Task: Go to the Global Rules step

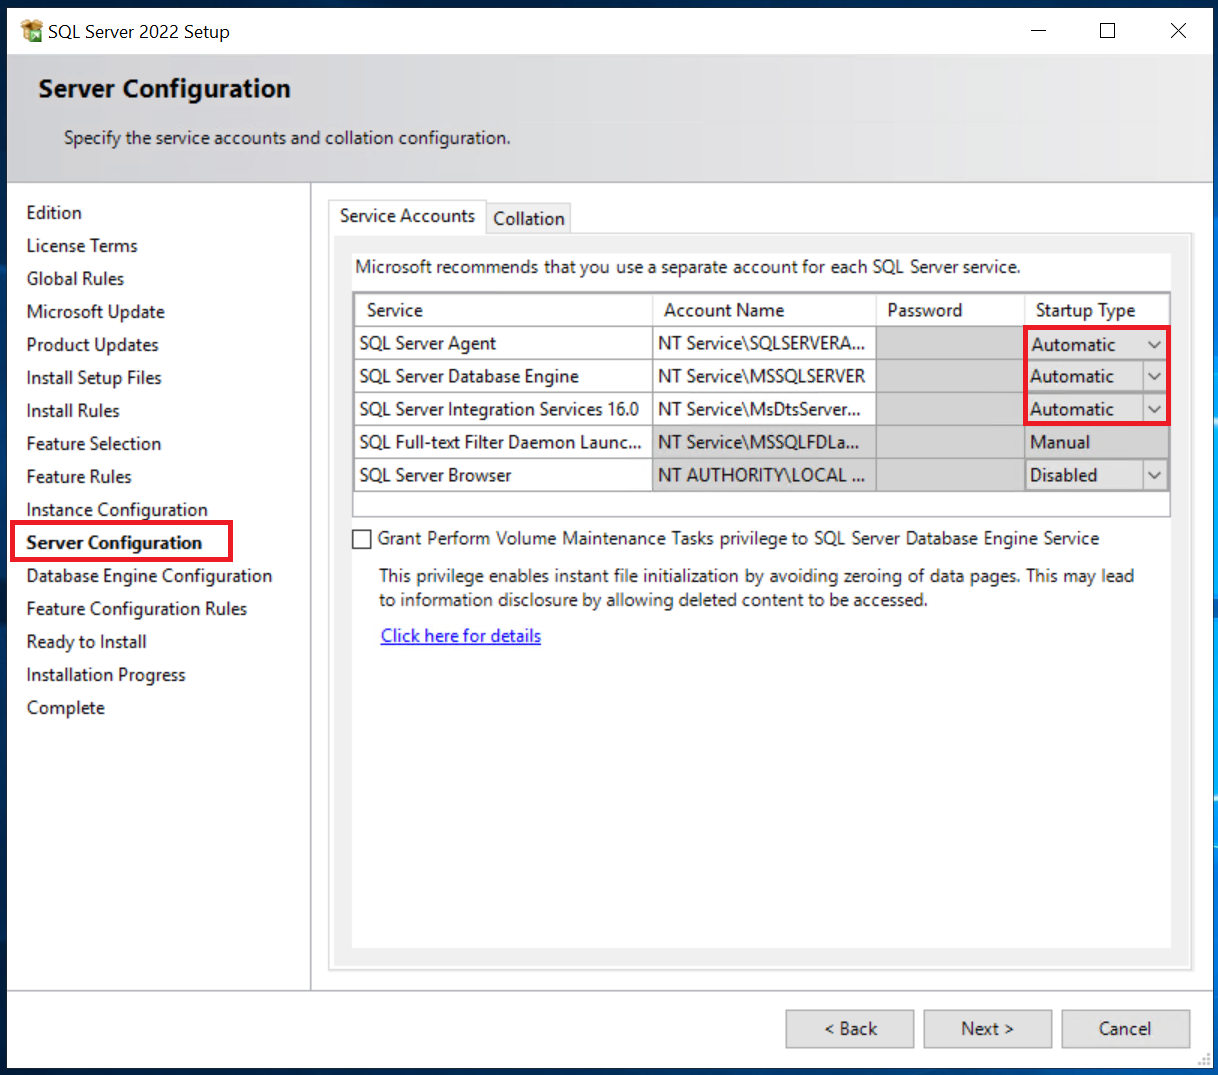Action: (75, 279)
